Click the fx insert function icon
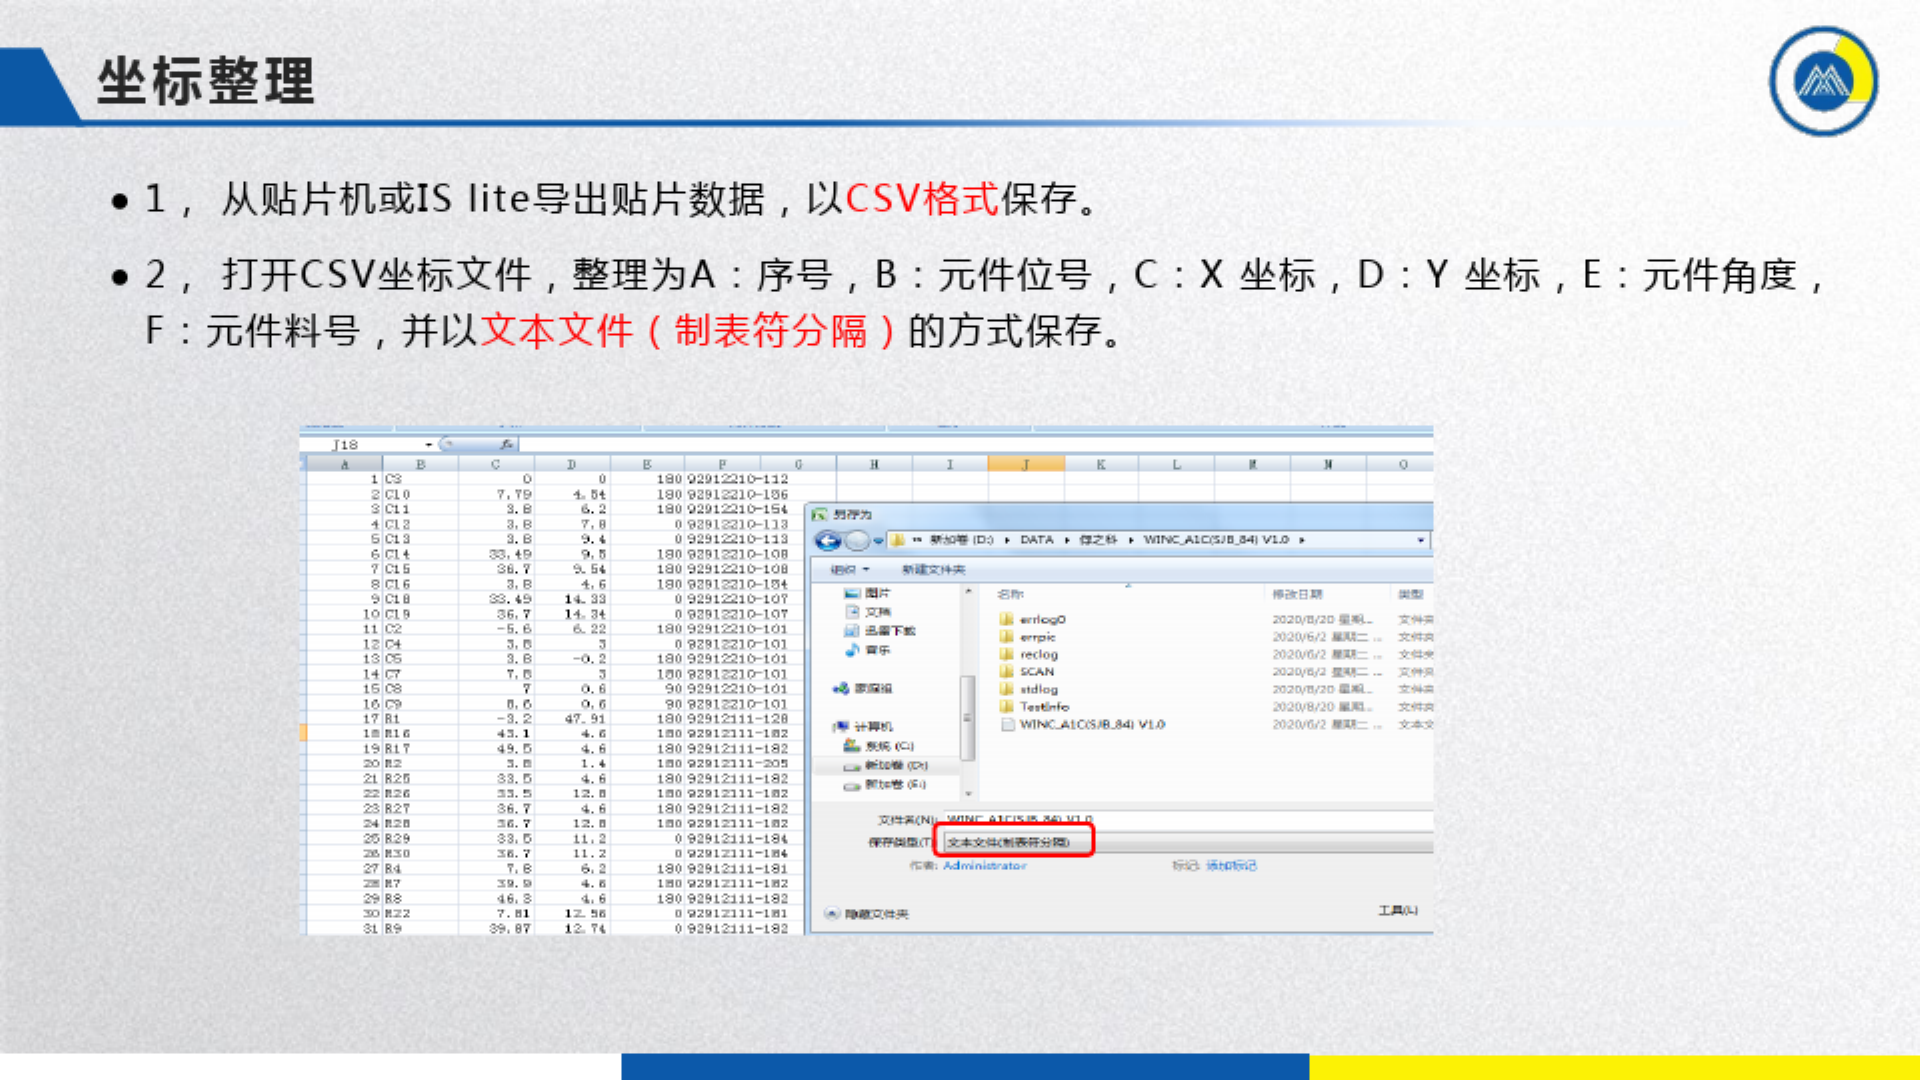This screenshot has height=1080, width=1920. 507,444
